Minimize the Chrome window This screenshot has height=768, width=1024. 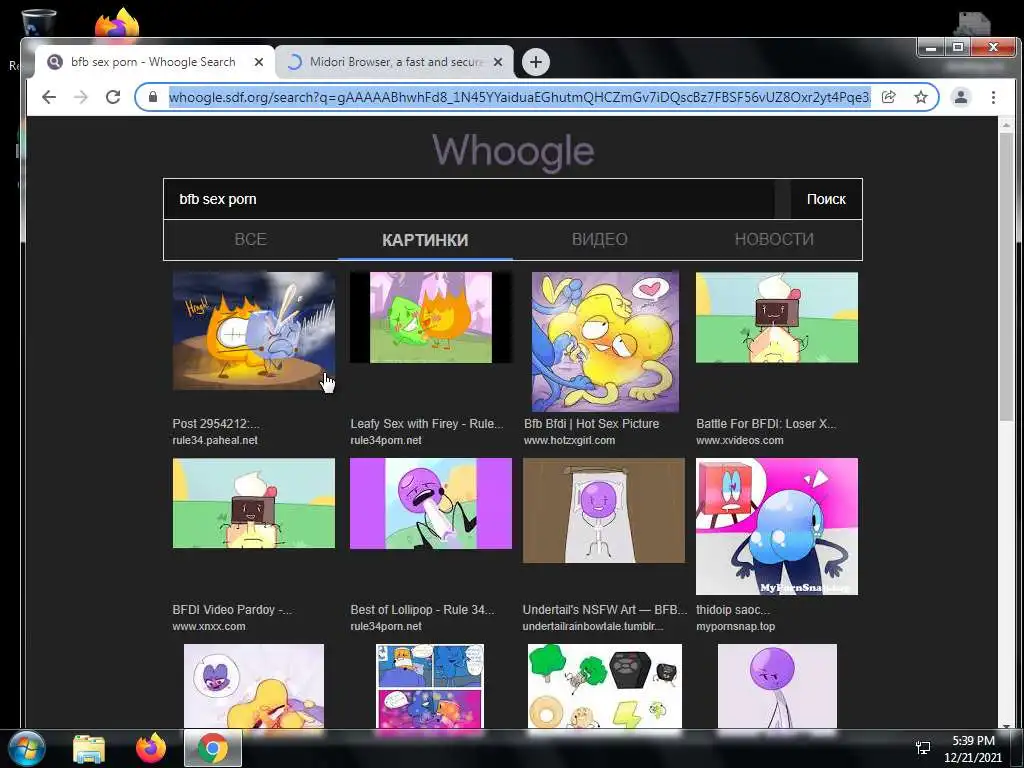931,47
